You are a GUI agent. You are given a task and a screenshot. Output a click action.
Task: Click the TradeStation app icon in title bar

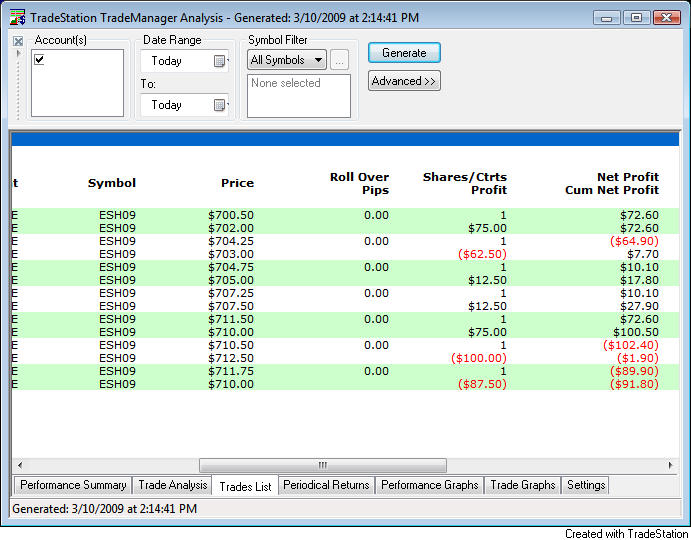(x=17, y=17)
